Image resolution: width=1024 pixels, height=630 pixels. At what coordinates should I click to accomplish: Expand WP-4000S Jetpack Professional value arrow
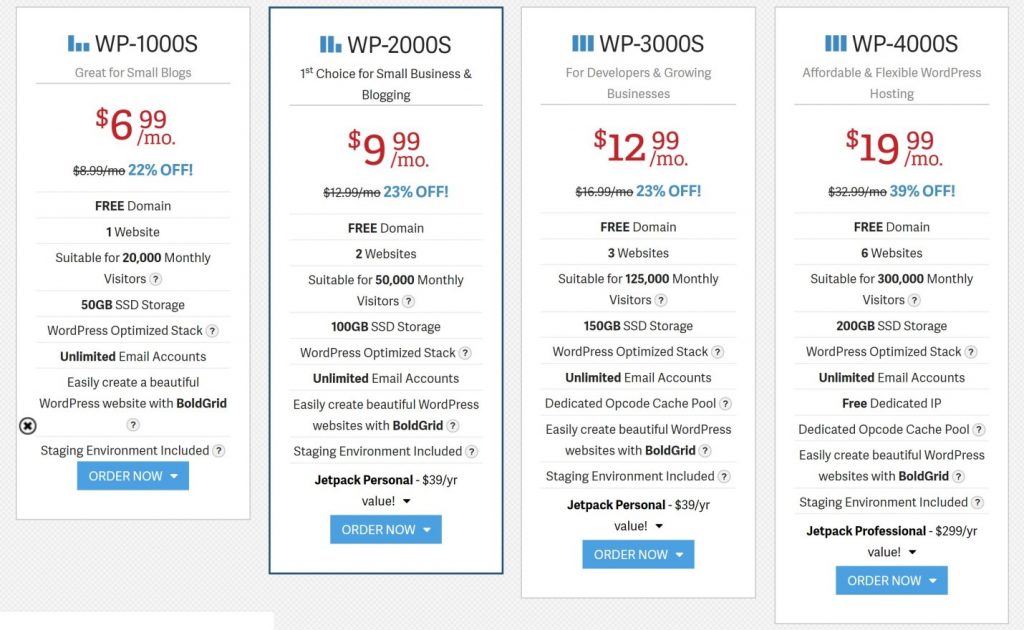pos(912,552)
